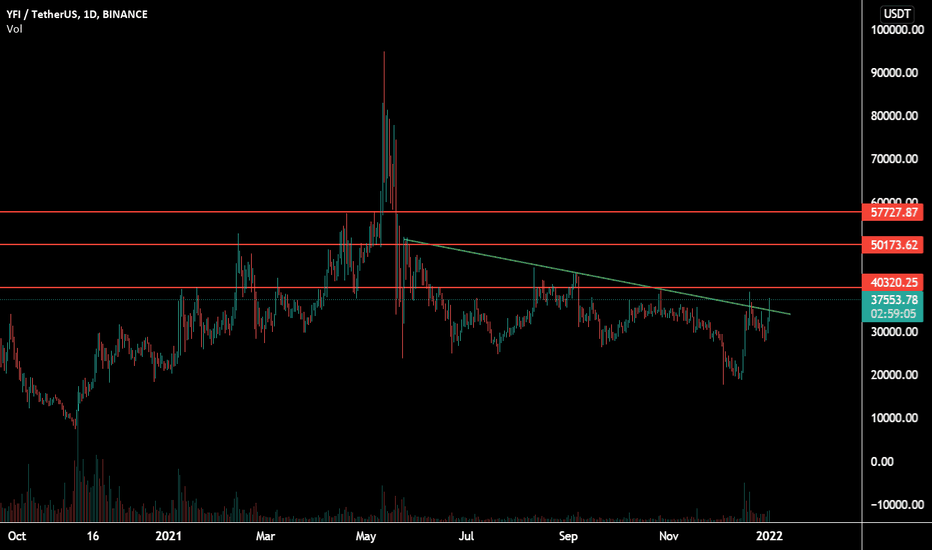Image resolution: width=932 pixels, height=550 pixels.
Task: Click the Mar date axis label
Action: pos(265,536)
